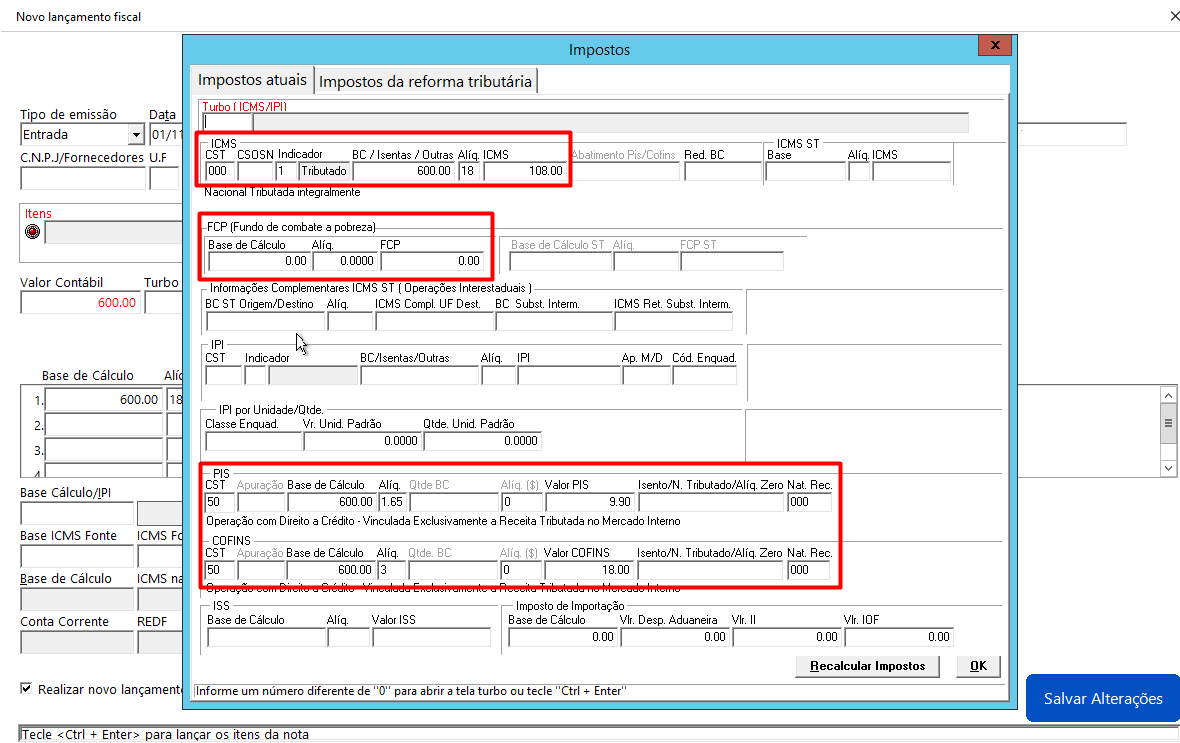
Task: Click the C.N.P.J/Fornecedores field
Action: pyautogui.click(x=83, y=178)
